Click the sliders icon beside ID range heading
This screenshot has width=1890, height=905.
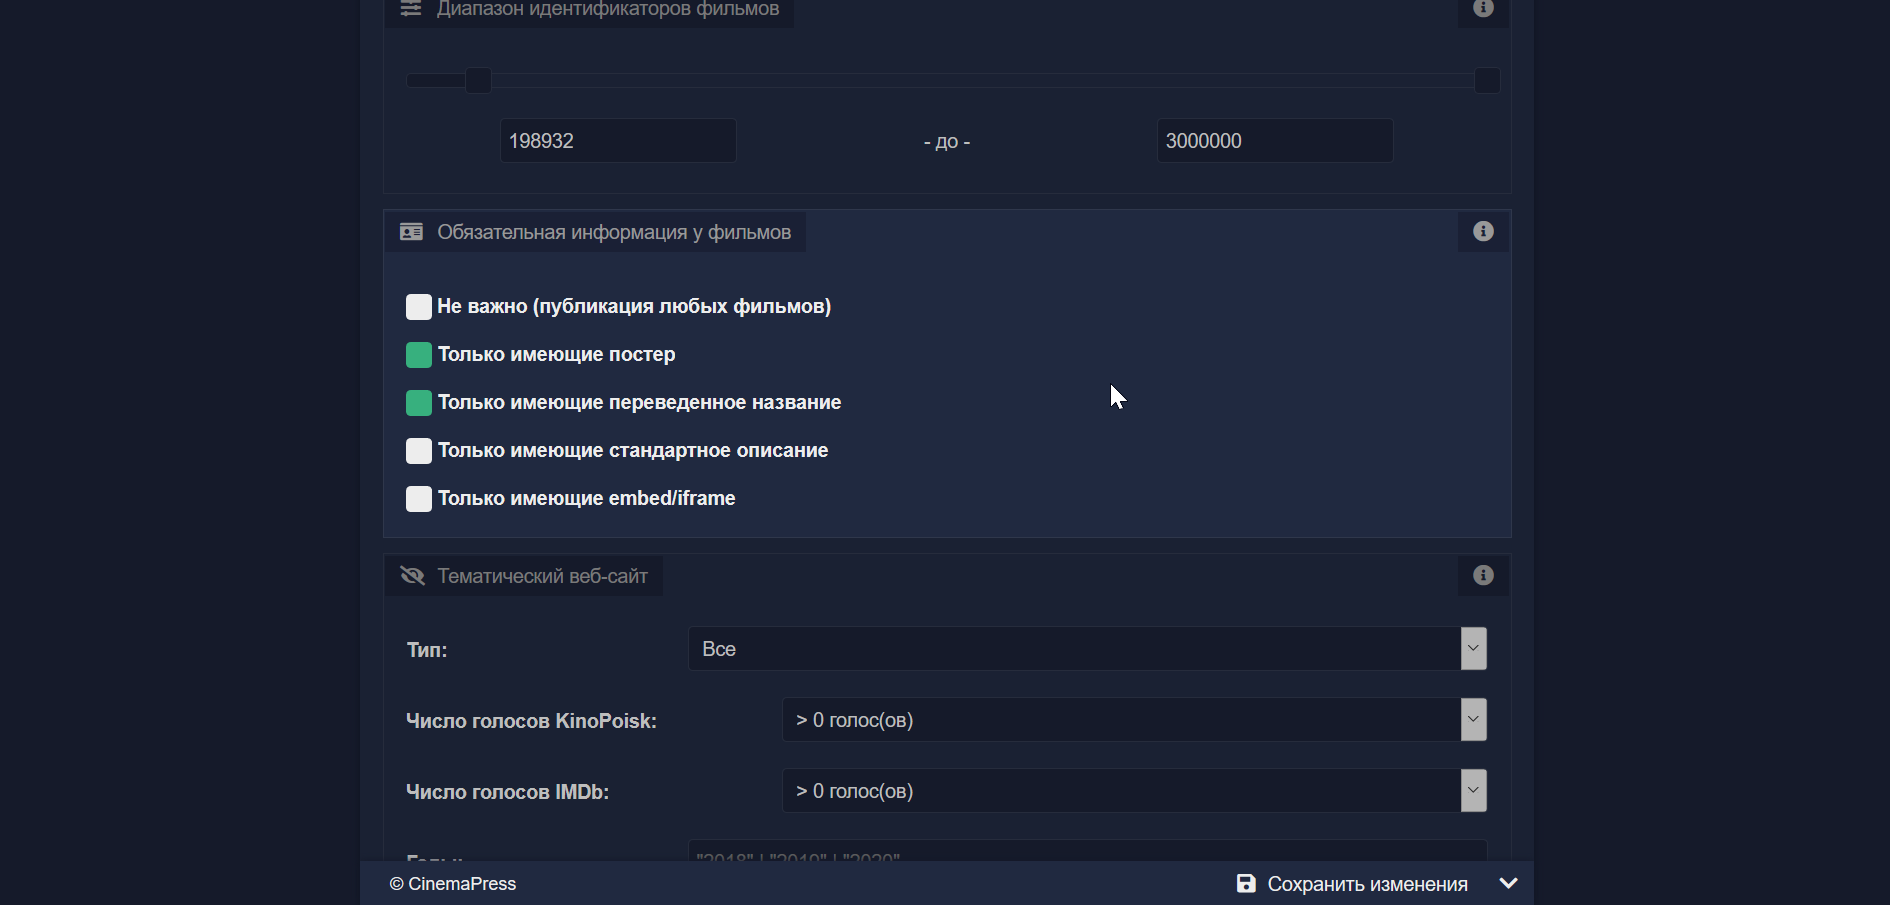(x=411, y=8)
